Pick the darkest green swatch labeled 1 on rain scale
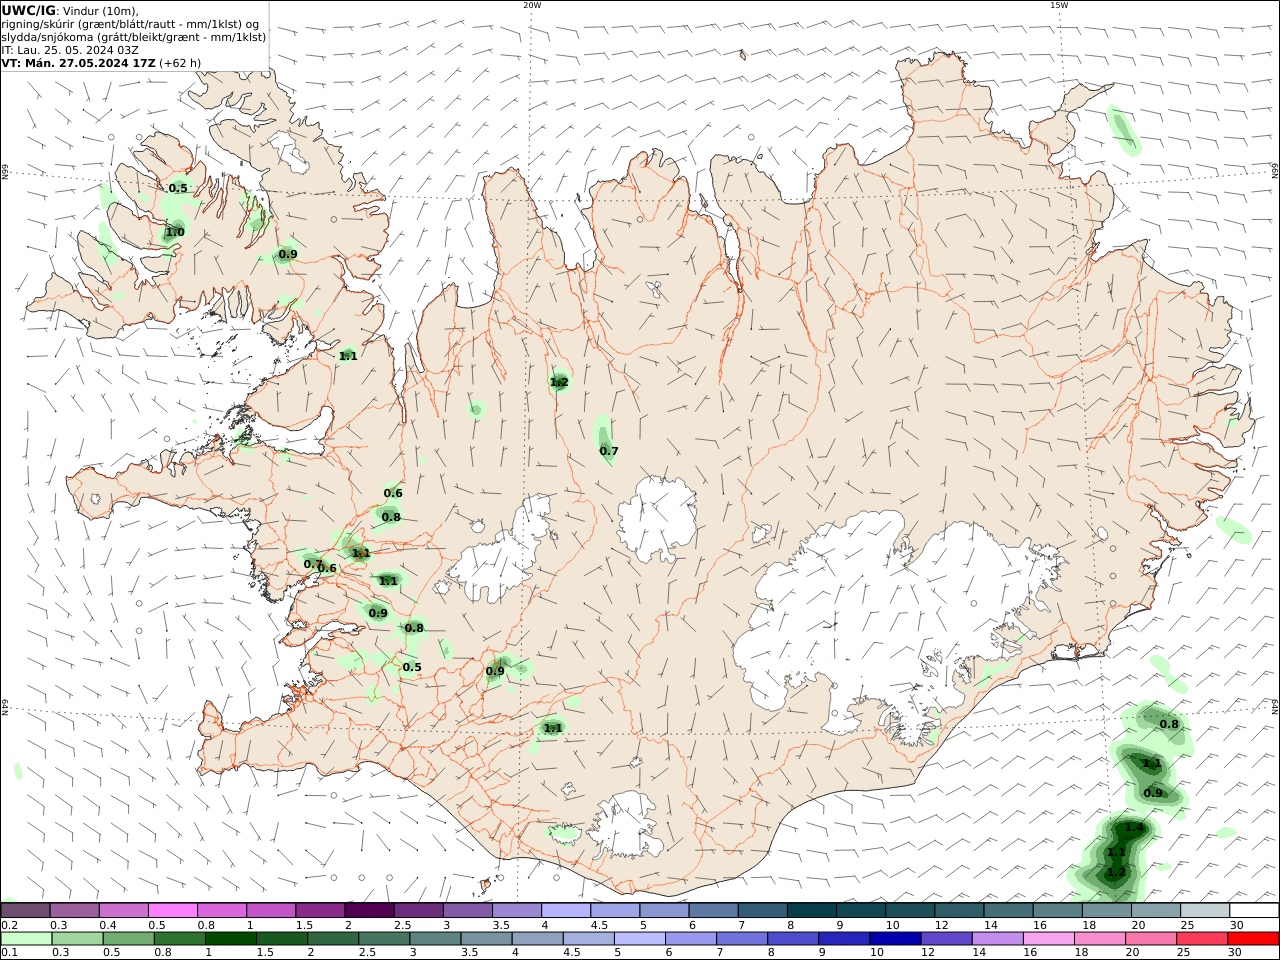 tap(230, 939)
